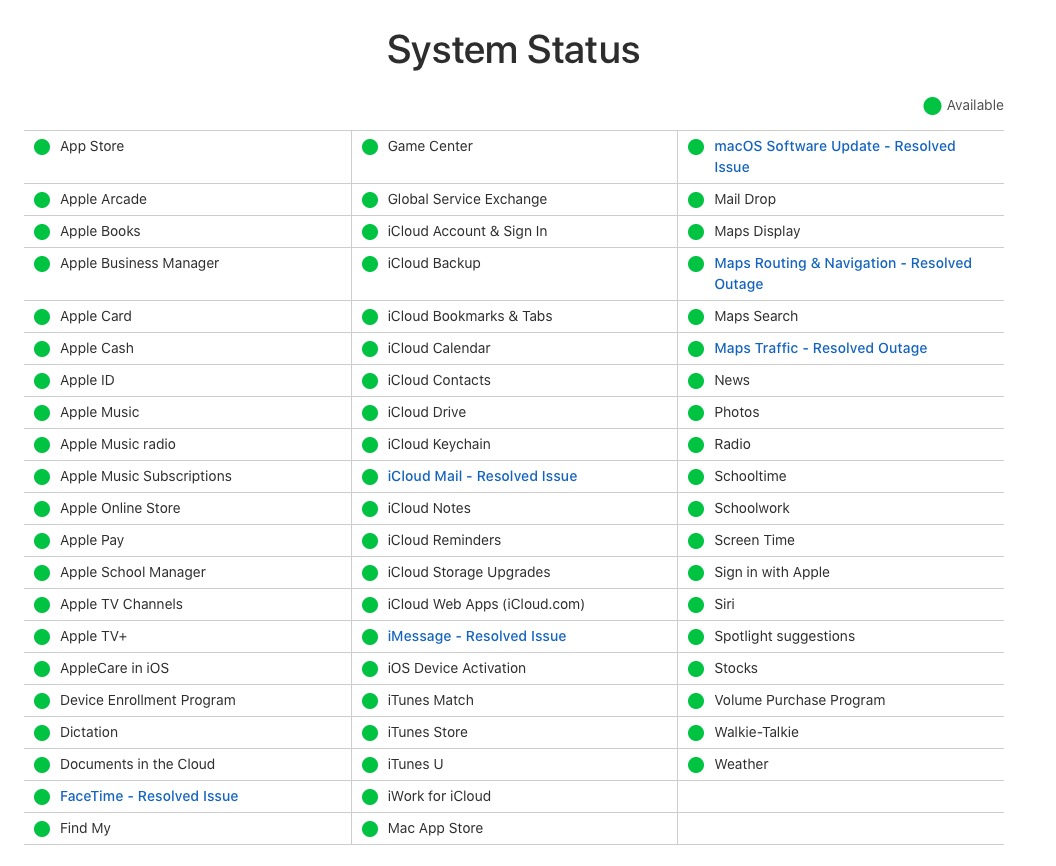View the iMessage Resolved Issue details
This screenshot has width=1056, height=866.
(x=477, y=637)
